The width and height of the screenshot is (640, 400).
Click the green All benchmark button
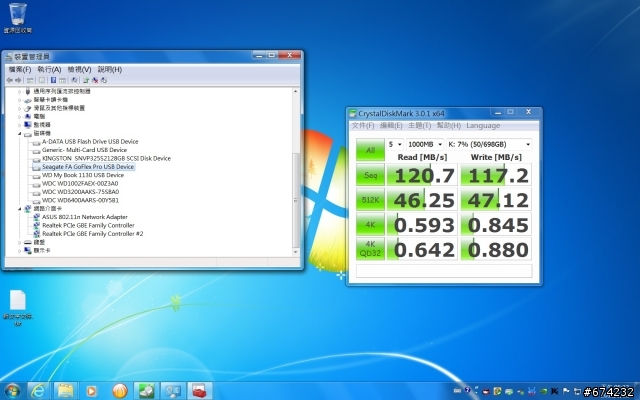pyautogui.click(x=370, y=150)
